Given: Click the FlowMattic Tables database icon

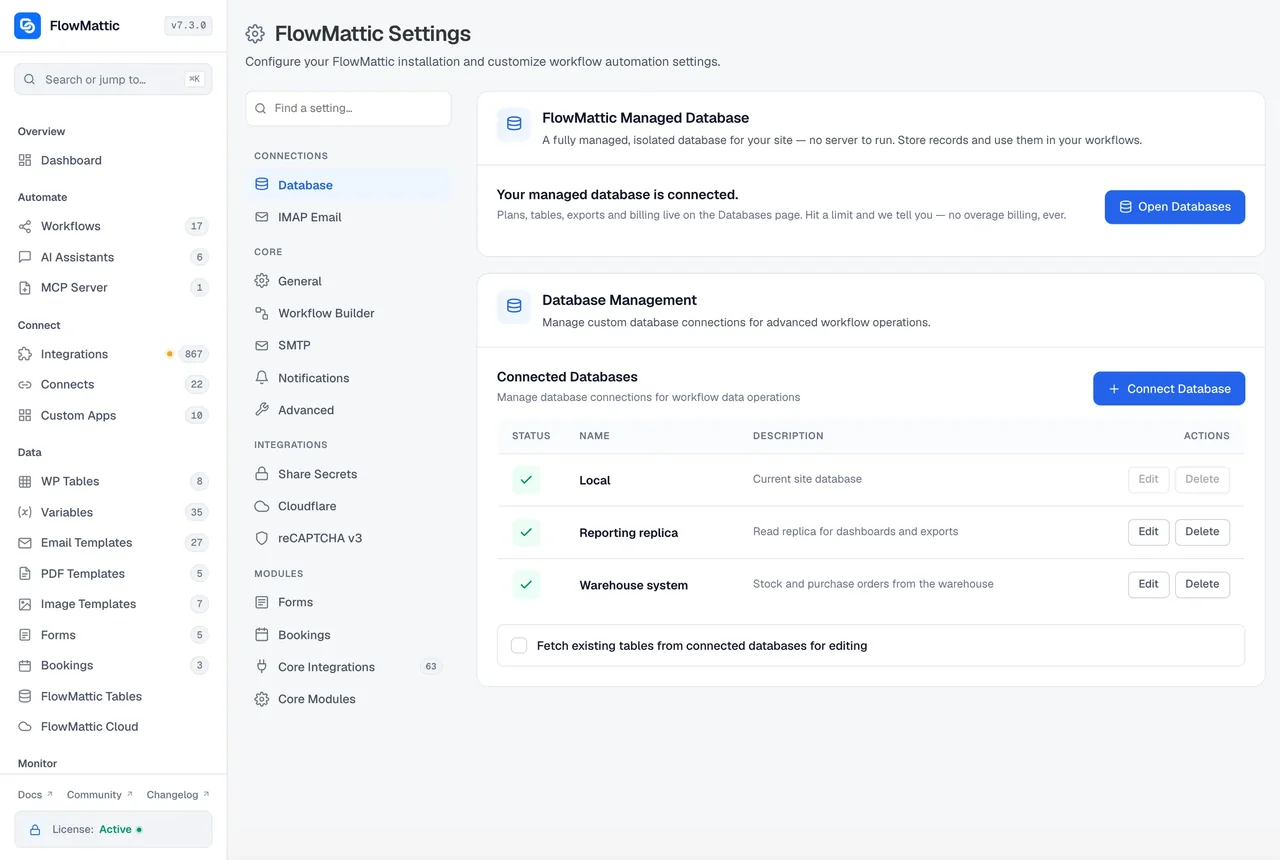Looking at the screenshot, I should [x=25, y=696].
